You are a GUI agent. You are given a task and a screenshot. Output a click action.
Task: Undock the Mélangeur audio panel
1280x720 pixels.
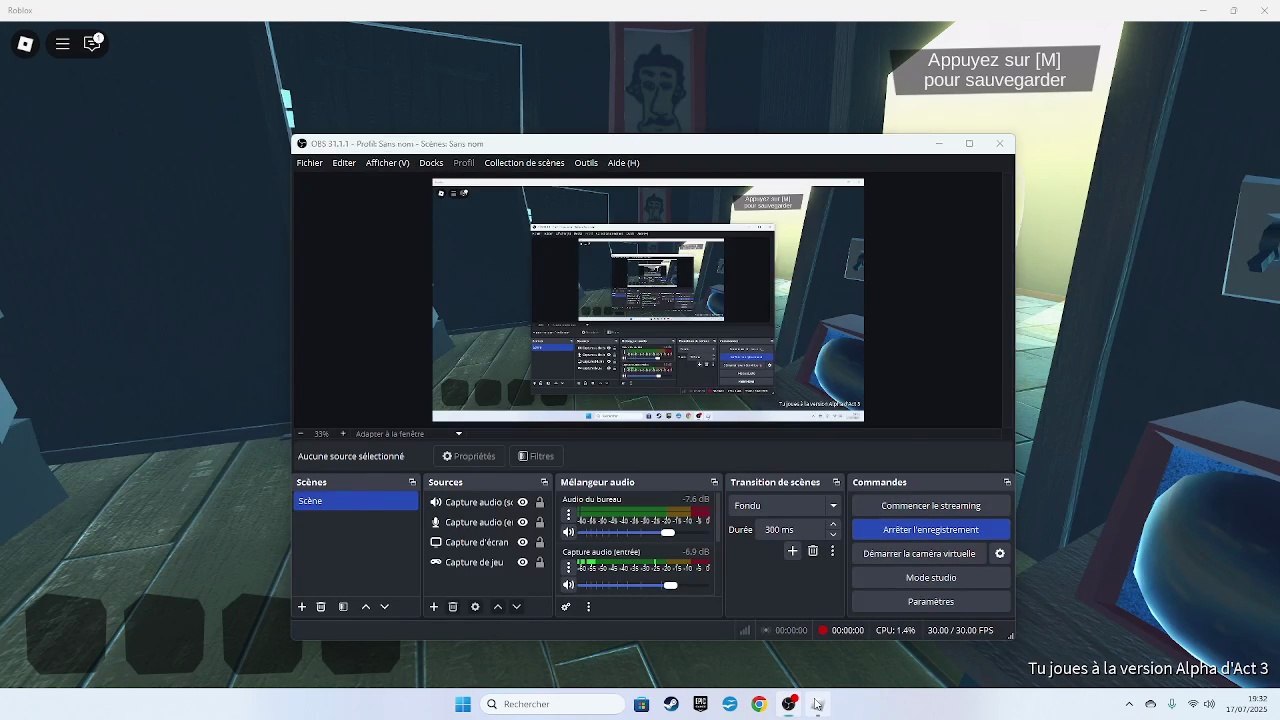click(714, 482)
